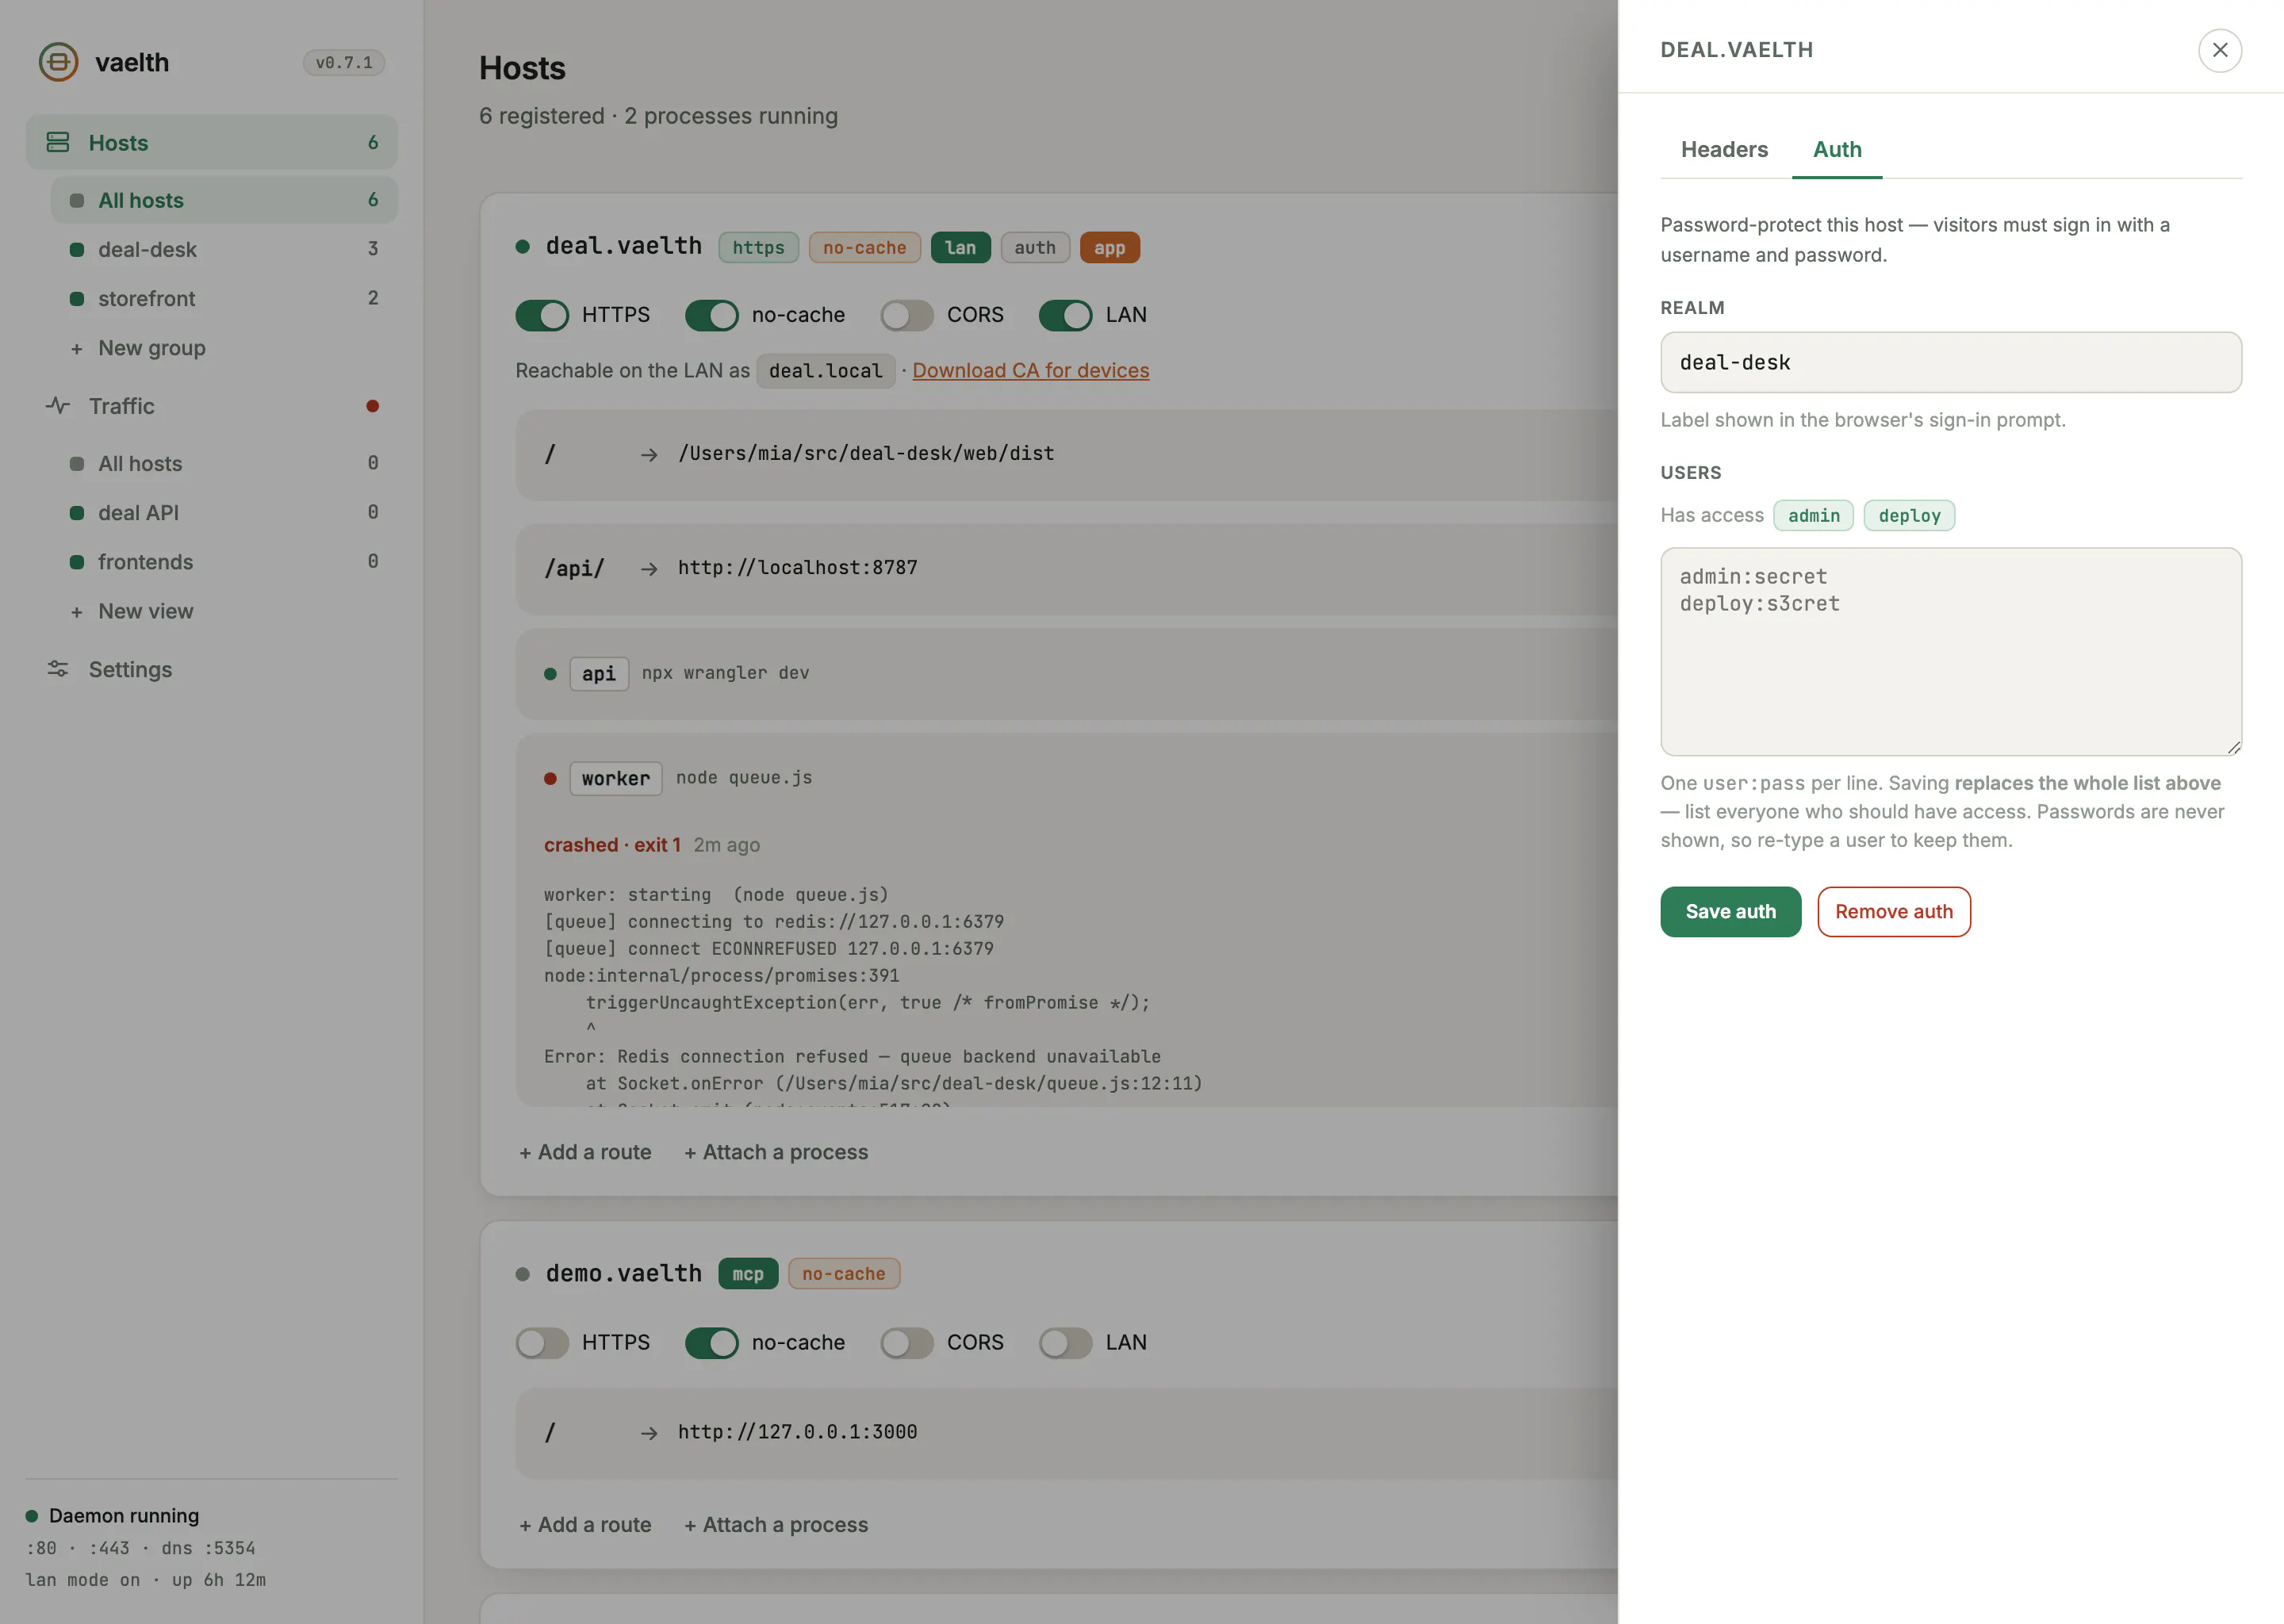Screen dimensions: 2284x1624
Task: Select the deal-desk group
Action: (224, 249)
